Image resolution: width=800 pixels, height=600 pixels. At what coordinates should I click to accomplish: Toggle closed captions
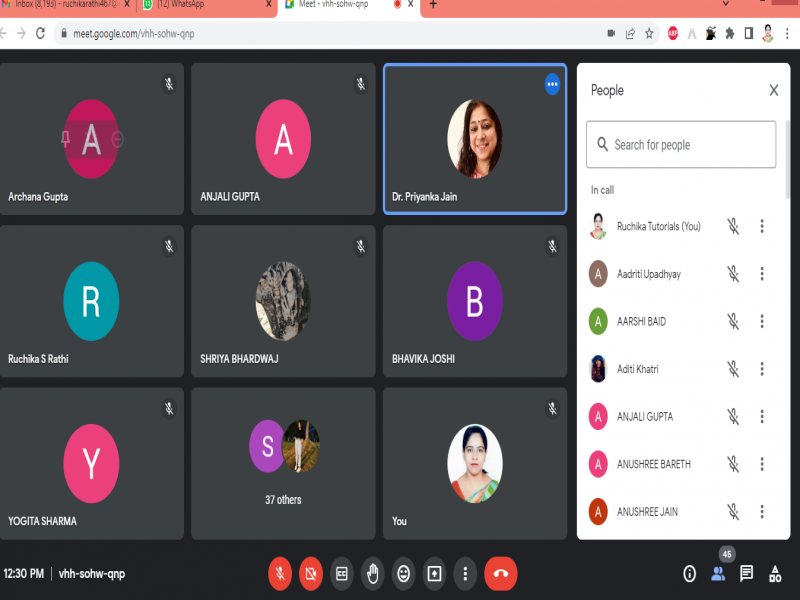pos(341,574)
